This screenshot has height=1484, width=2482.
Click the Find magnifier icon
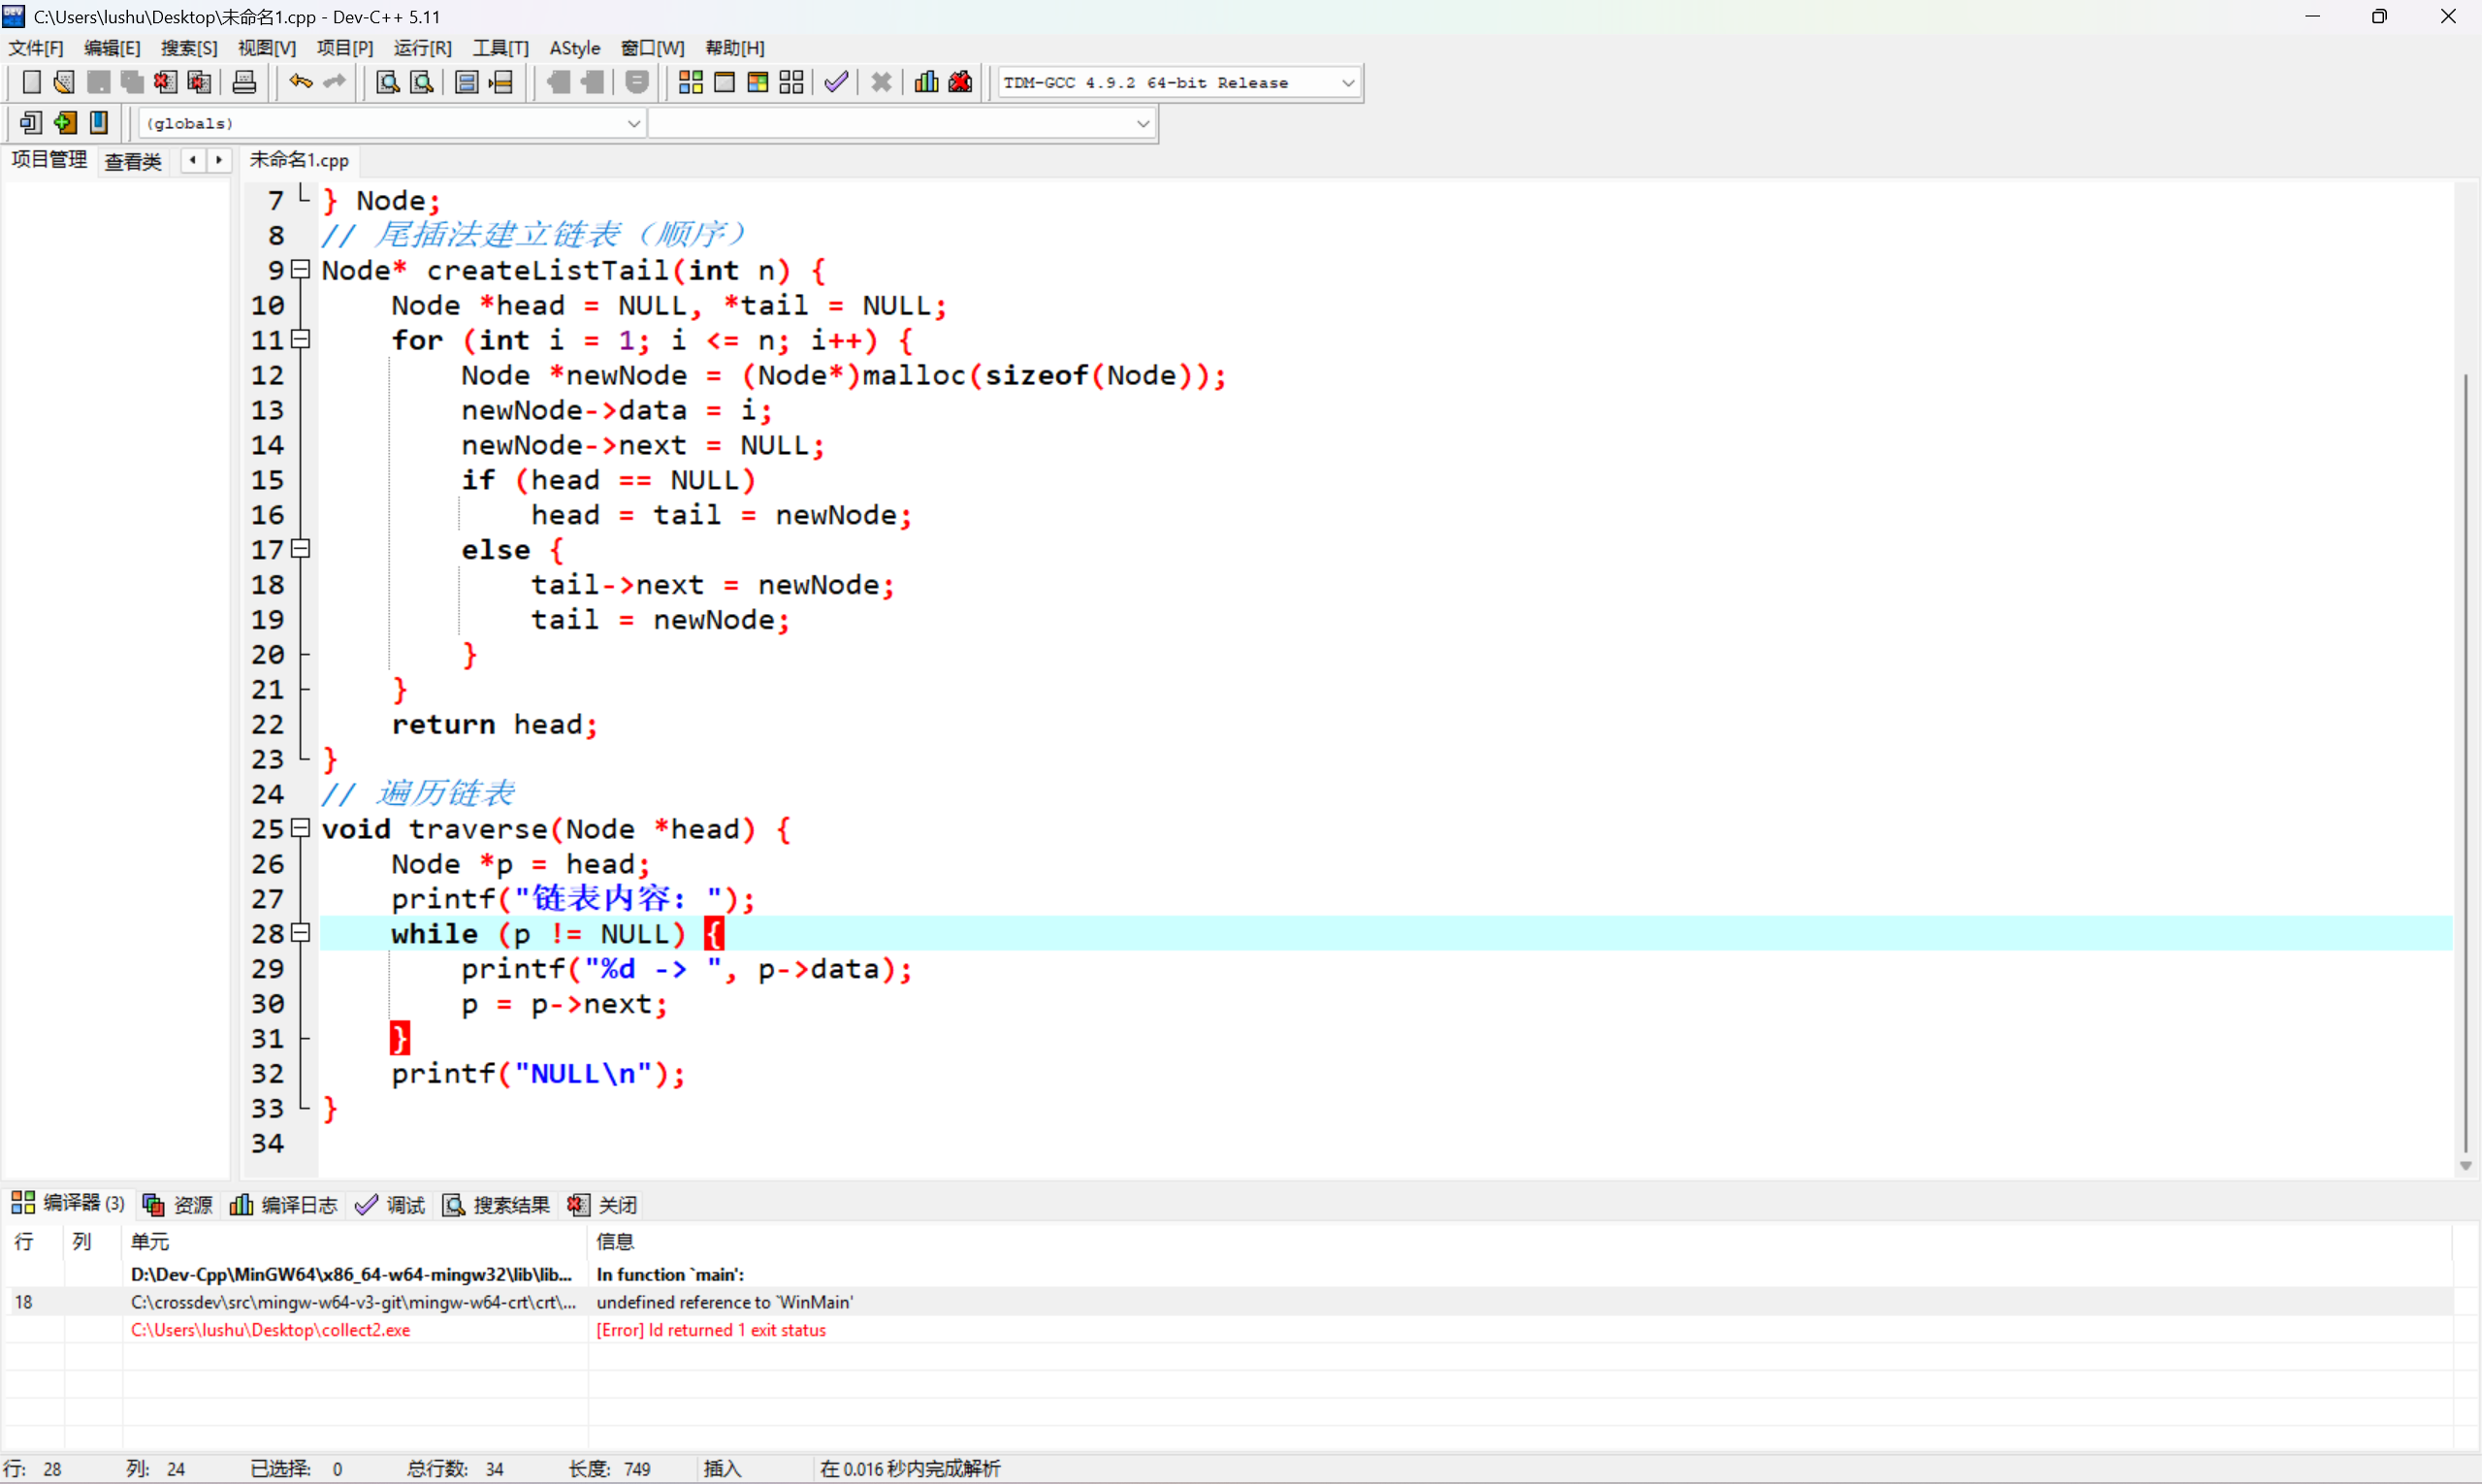point(387,82)
